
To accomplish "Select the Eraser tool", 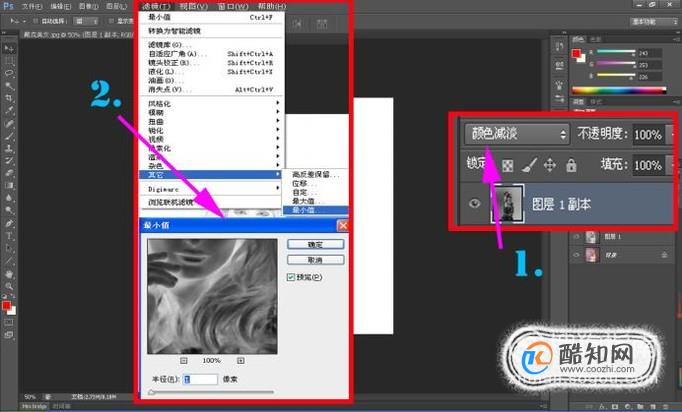I will [x=9, y=173].
